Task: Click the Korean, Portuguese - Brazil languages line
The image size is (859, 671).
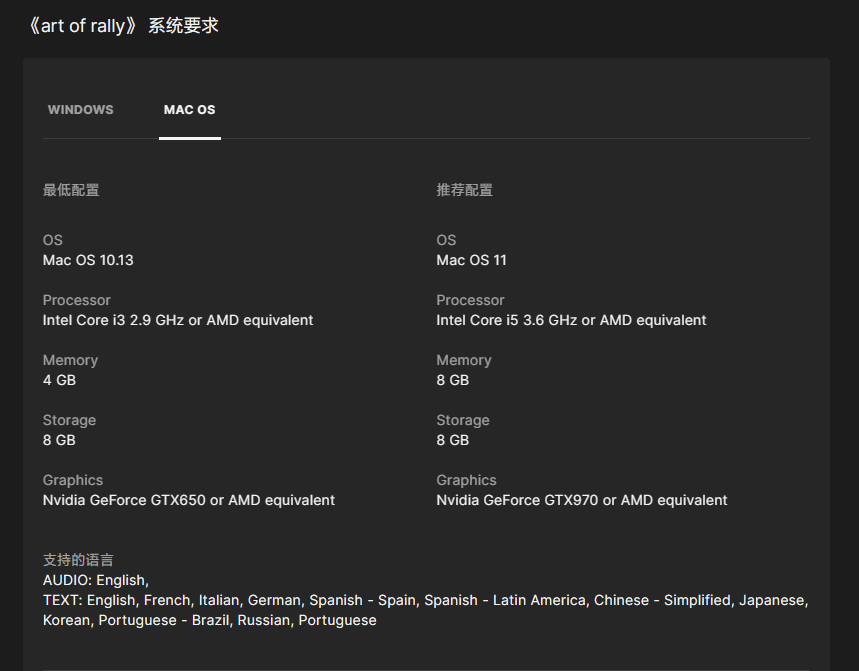Action: tap(210, 620)
